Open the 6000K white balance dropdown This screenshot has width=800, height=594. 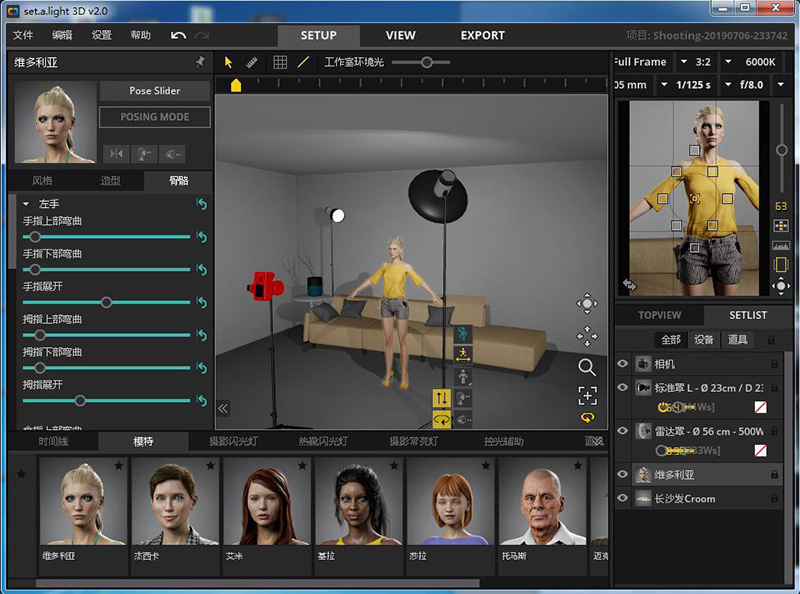(760, 62)
